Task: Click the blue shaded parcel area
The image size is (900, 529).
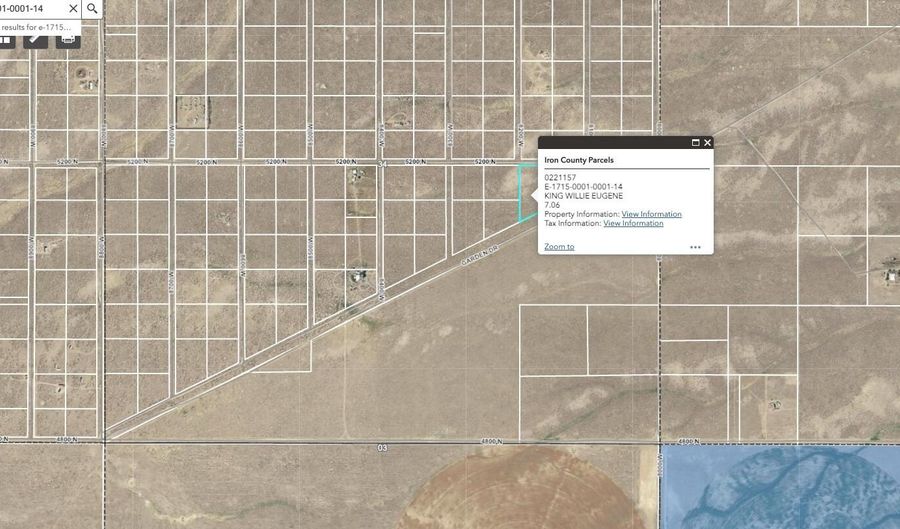Action: 781,487
